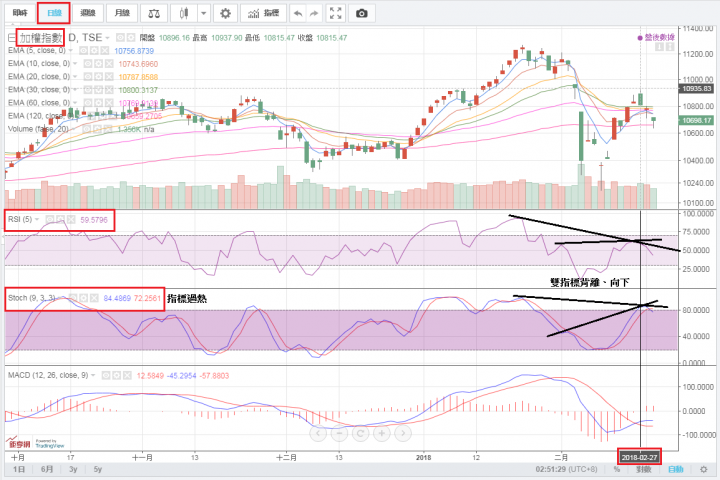The width and height of the screenshot is (720, 480).
Task: Open settings gear for EMA (10, close, 0)
Action: point(98,63)
